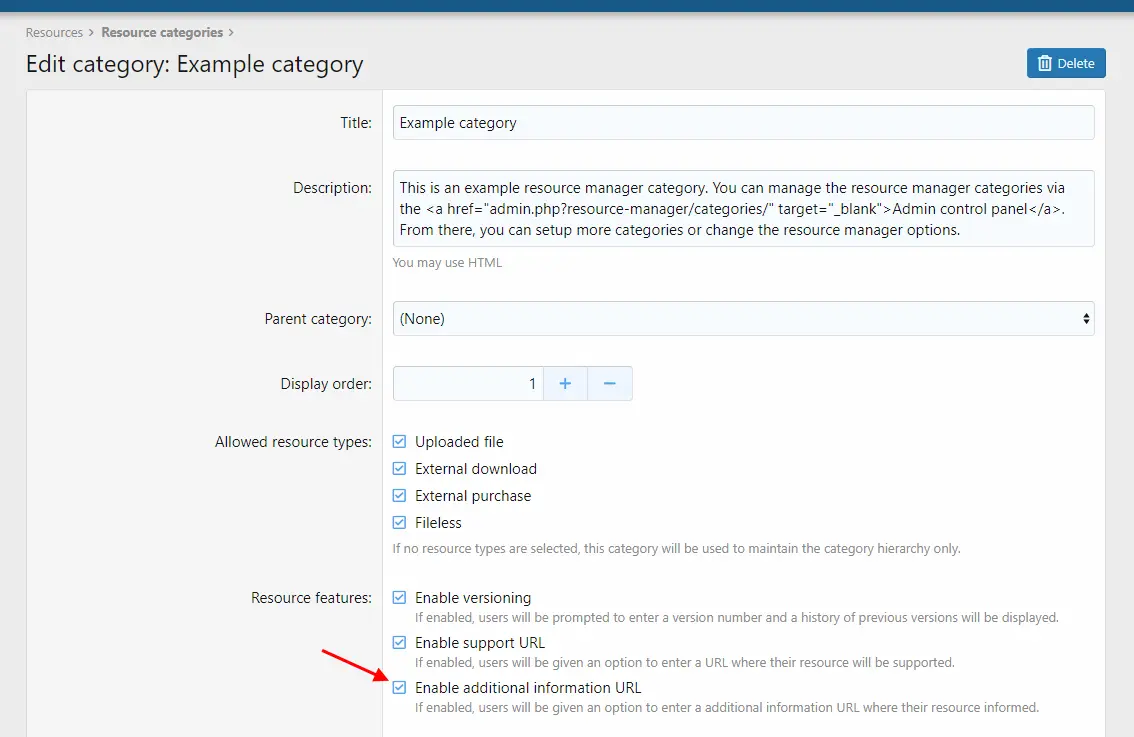This screenshot has height=737, width=1134.
Task: Uncheck the Fileless resource type
Action: click(x=399, y=522)
